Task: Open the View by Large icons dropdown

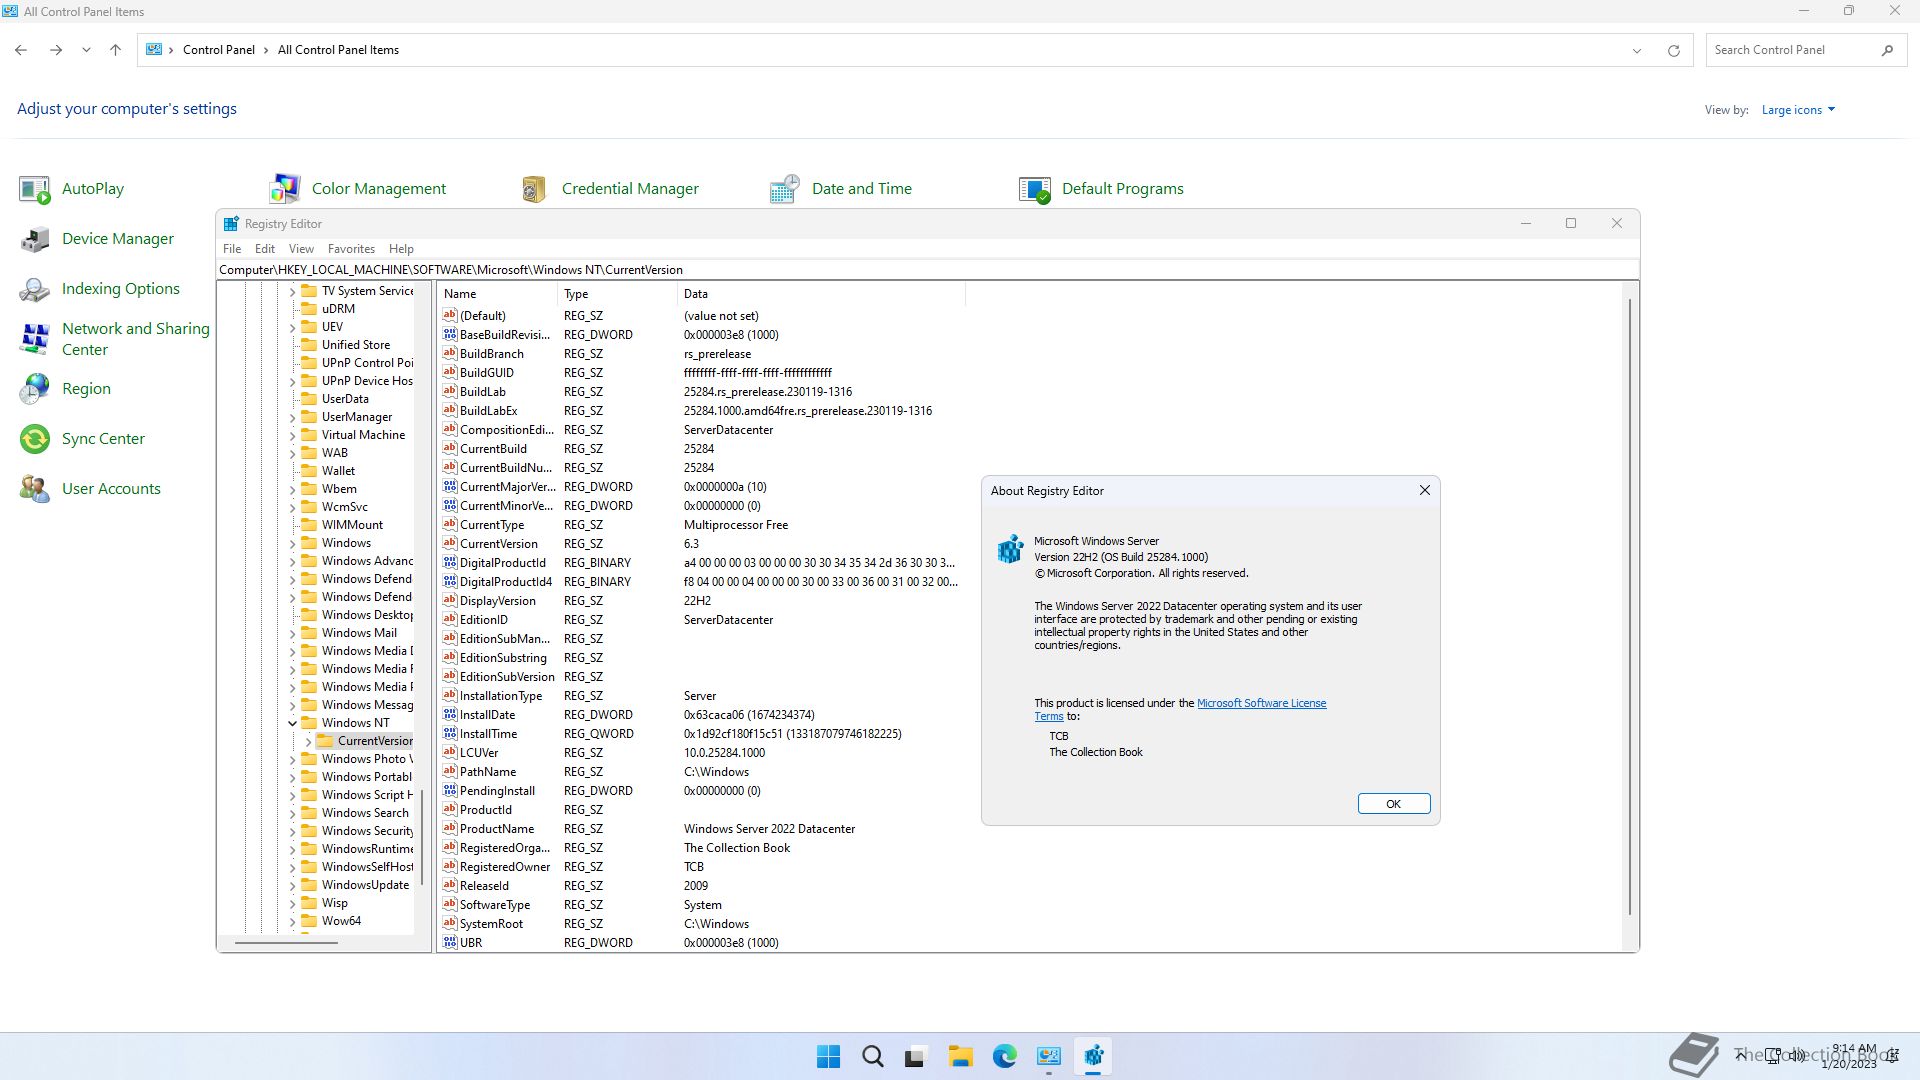Action: [1797, 110]
